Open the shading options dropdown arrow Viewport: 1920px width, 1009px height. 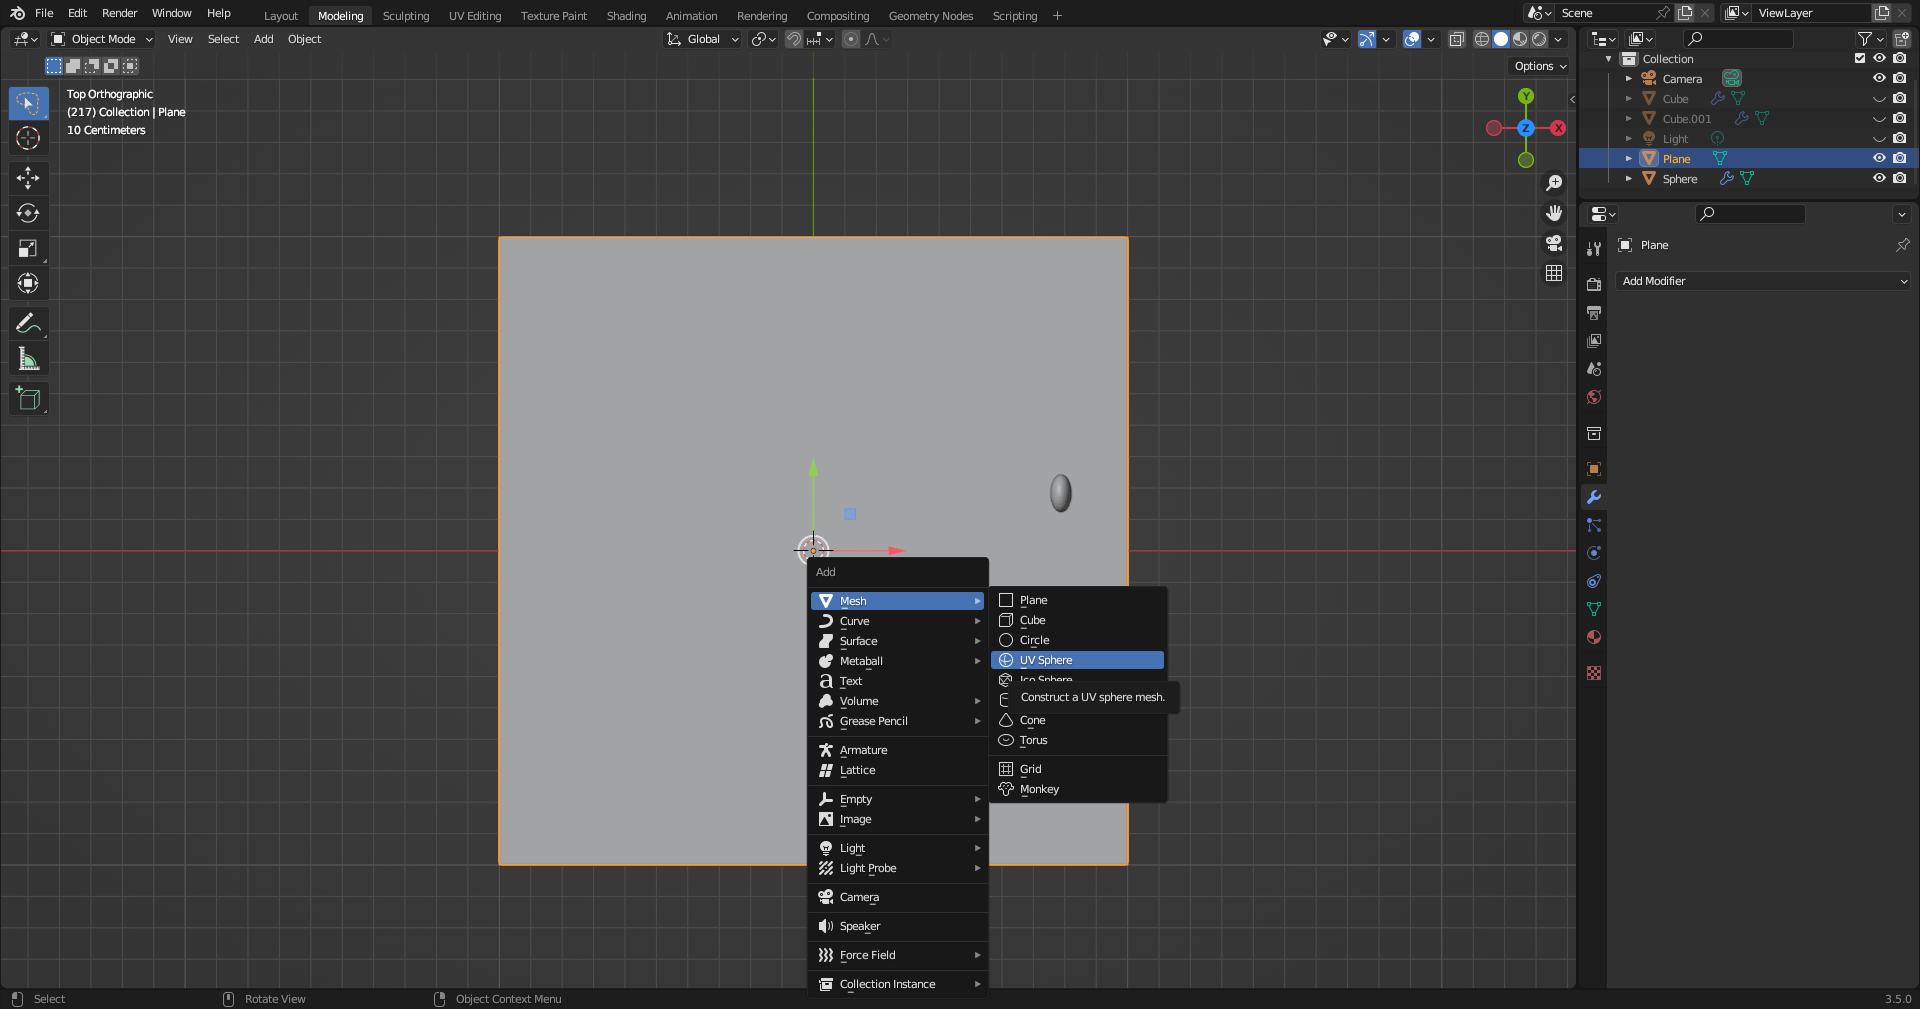tap(1558, 39)
